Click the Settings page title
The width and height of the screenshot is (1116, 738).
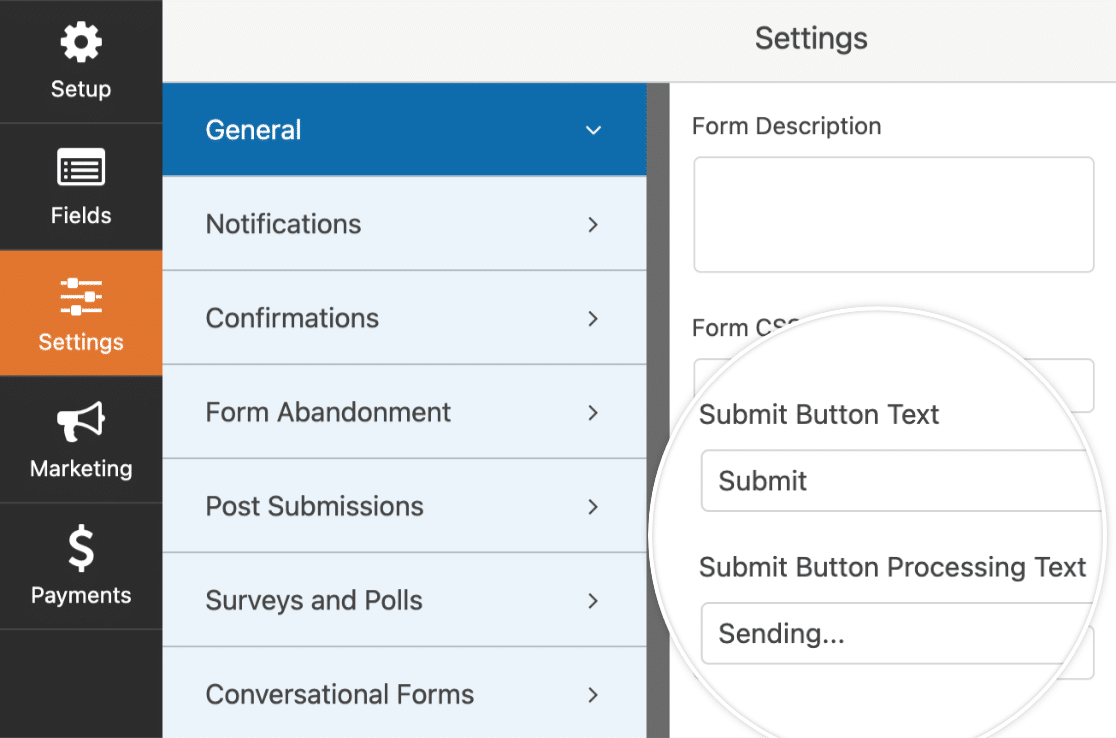point(811,38)
